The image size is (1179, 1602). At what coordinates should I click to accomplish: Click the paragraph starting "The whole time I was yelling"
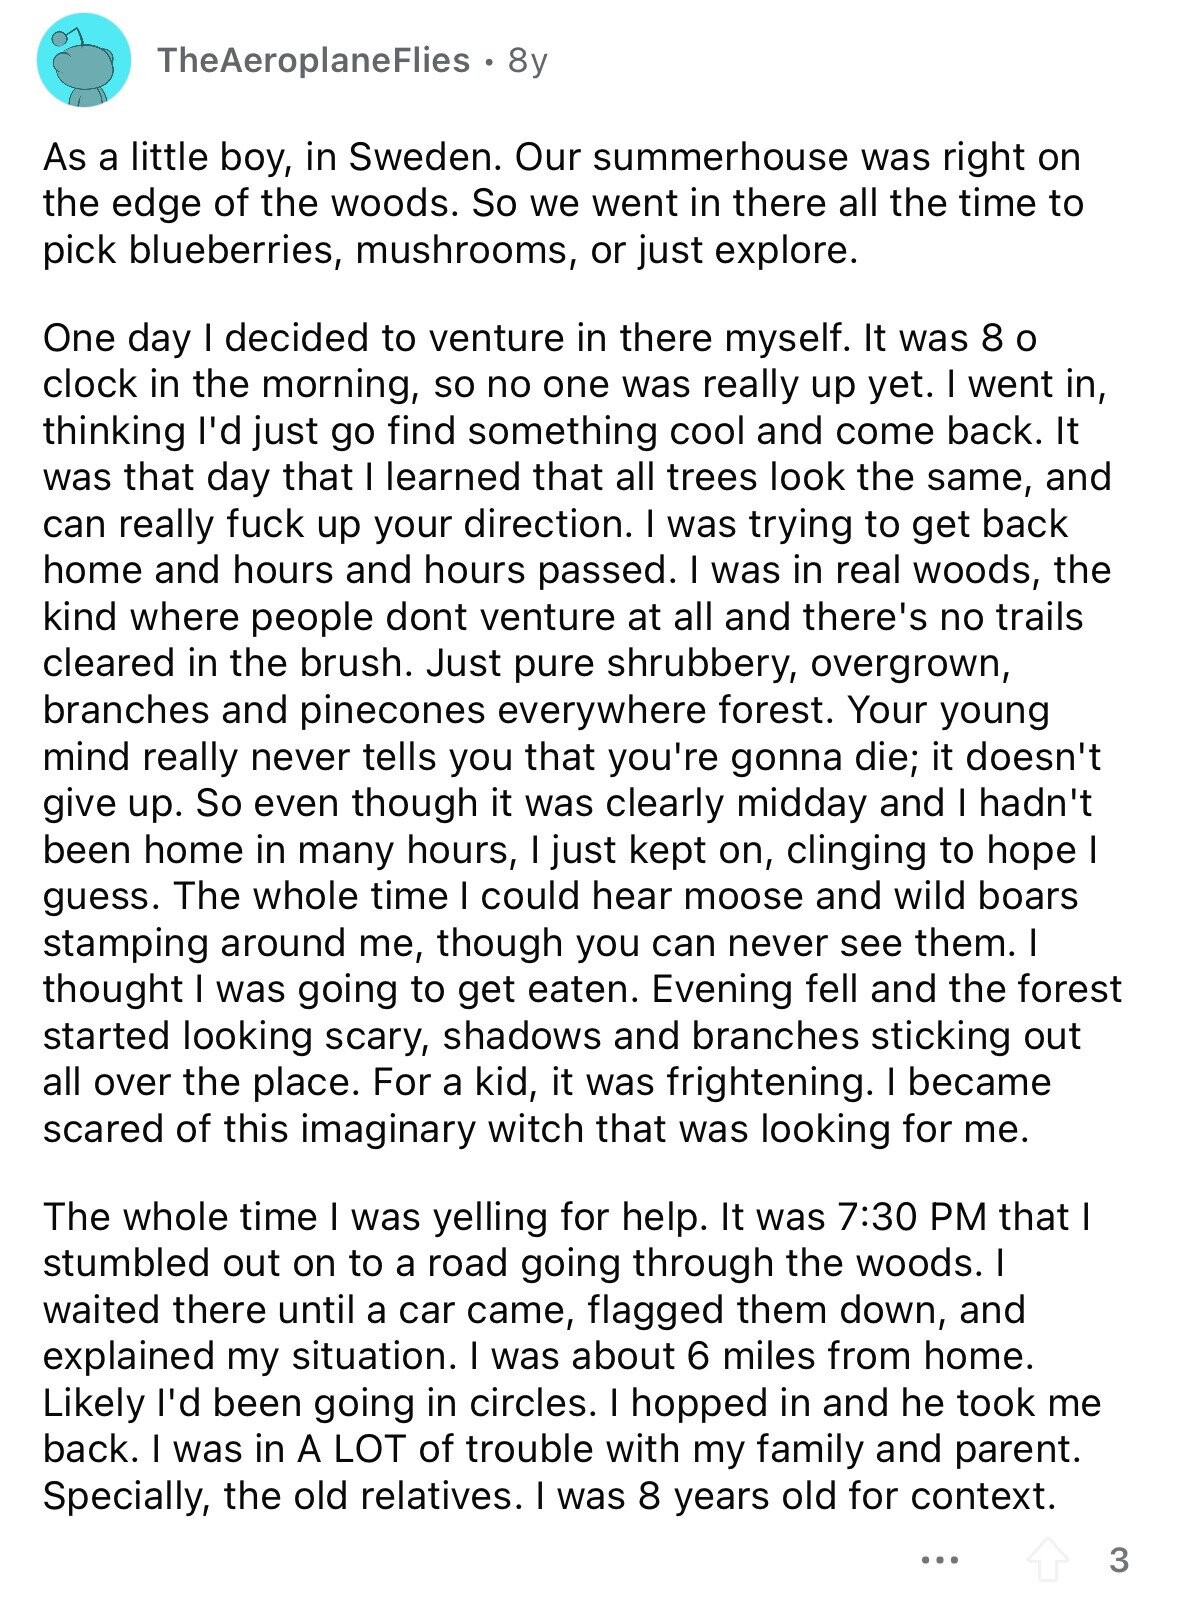point(572,1356)
